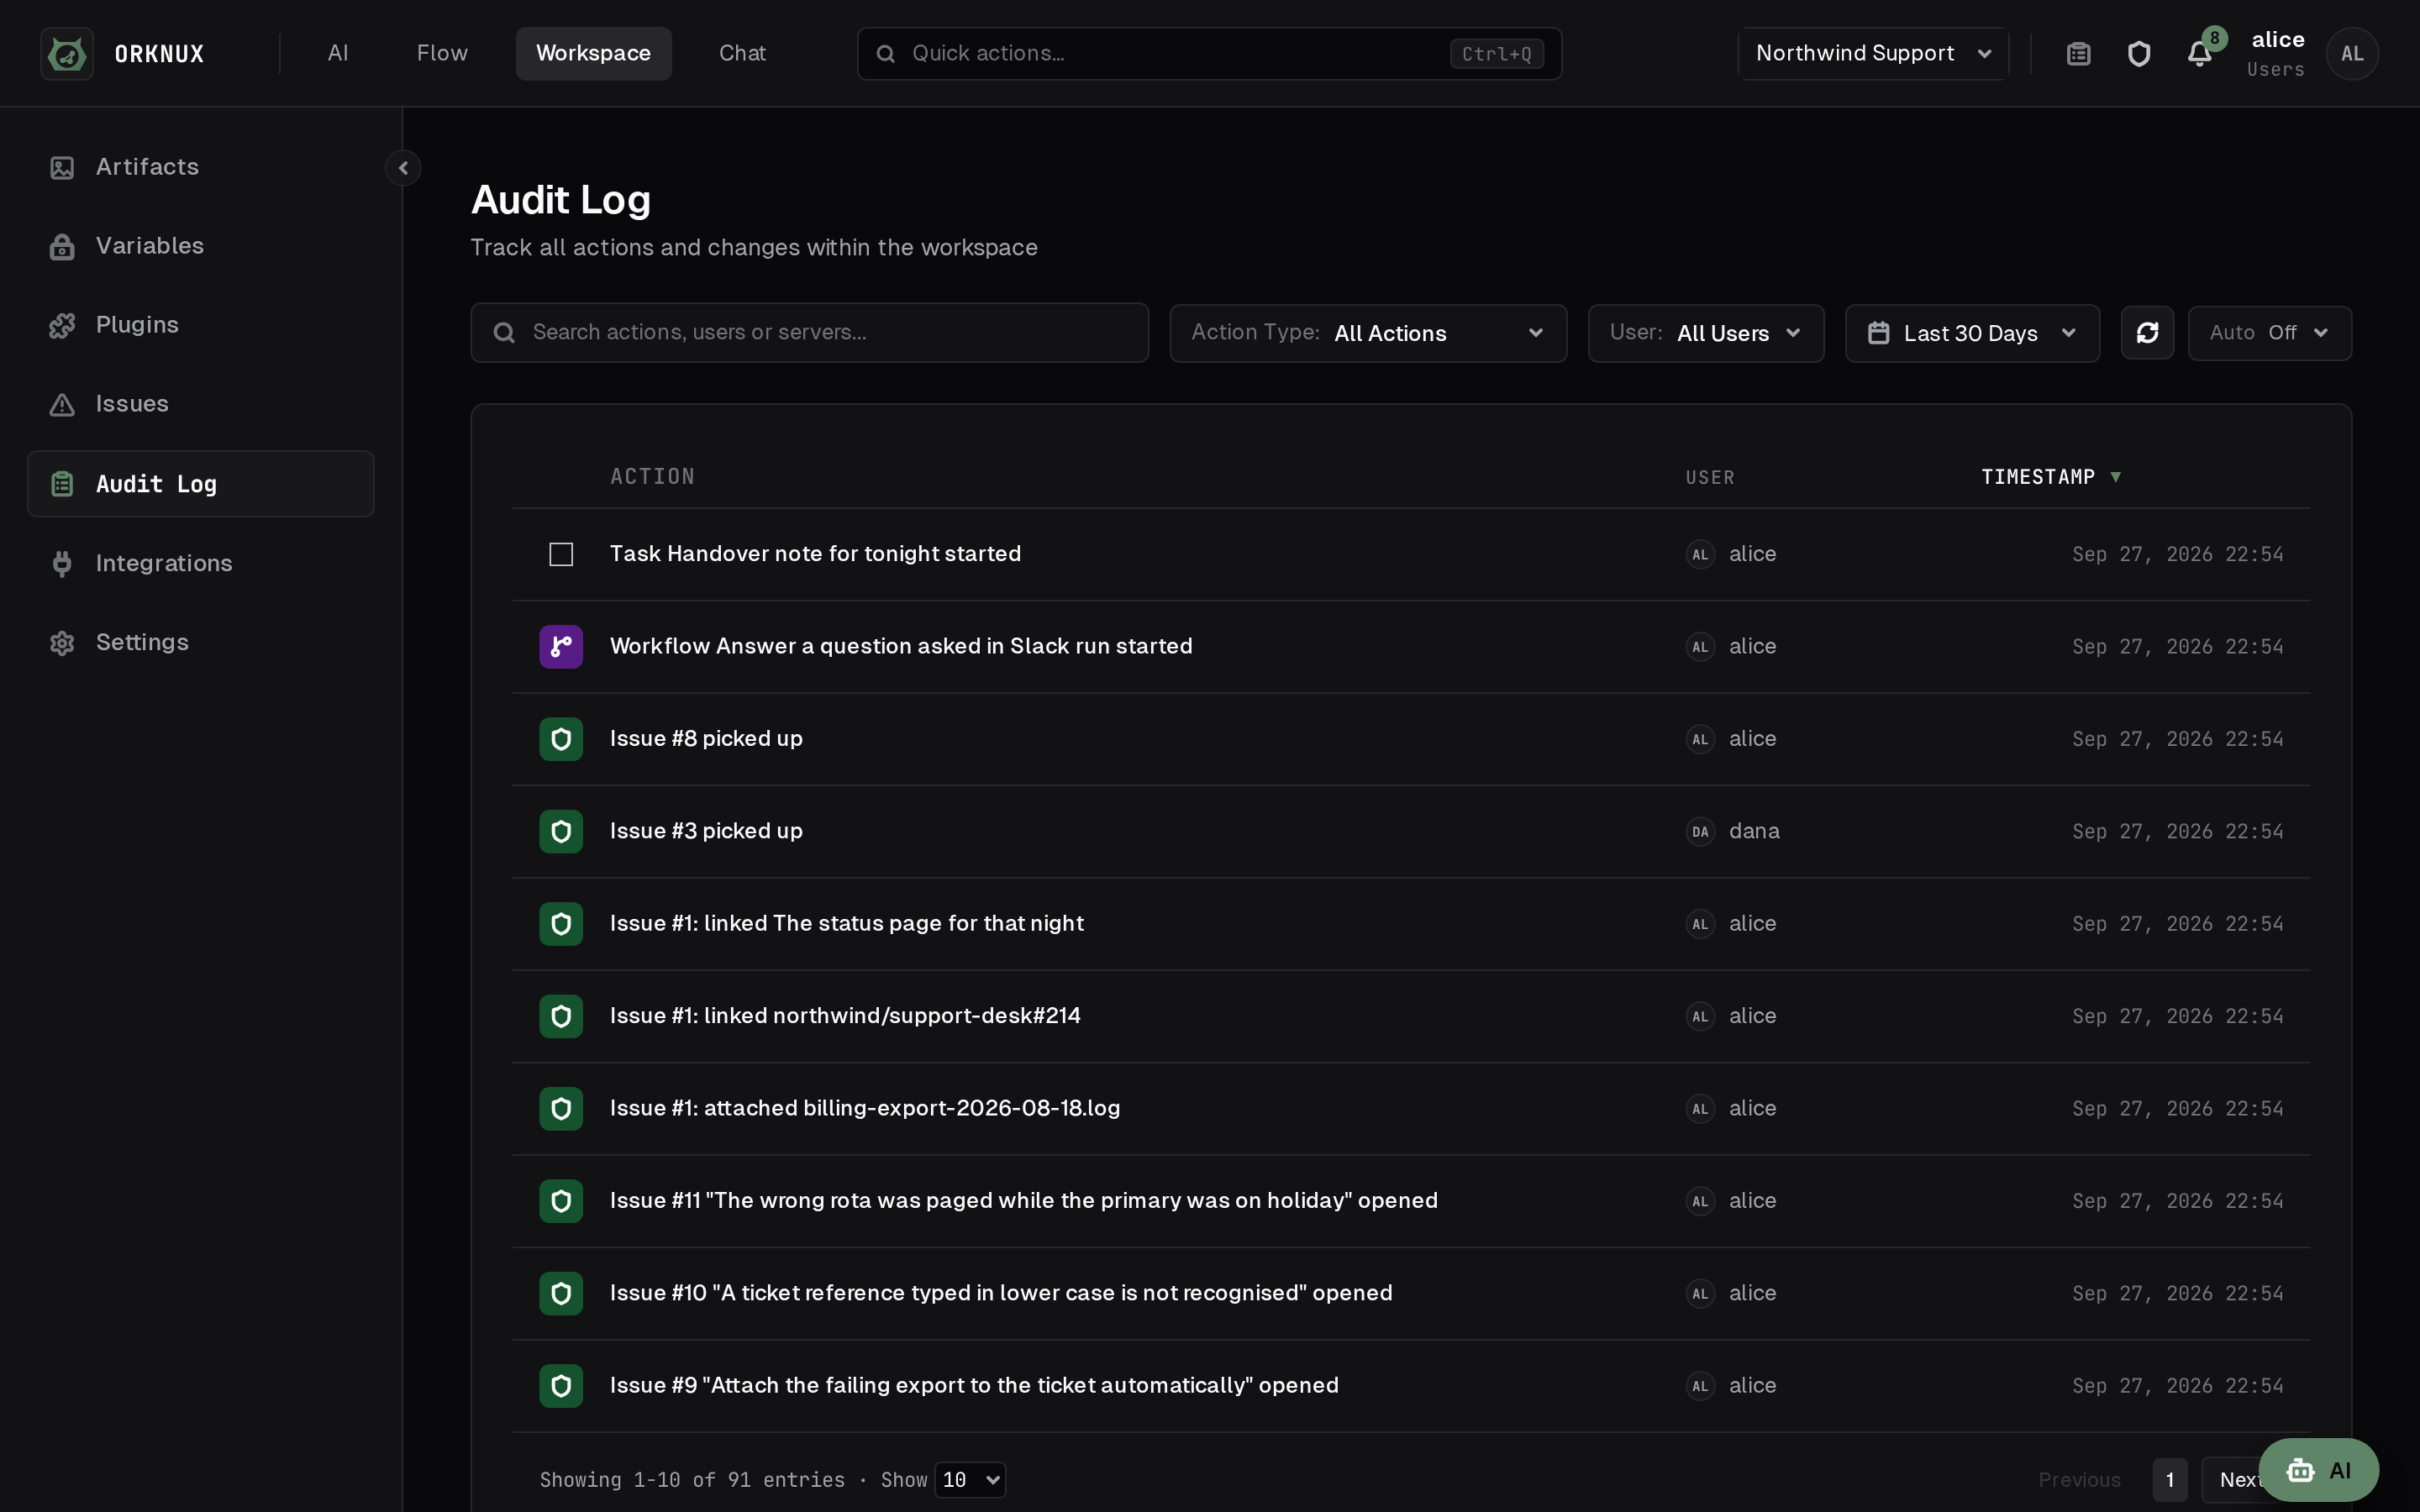Click shield icon on Issue #9 row

point(561,1386)
